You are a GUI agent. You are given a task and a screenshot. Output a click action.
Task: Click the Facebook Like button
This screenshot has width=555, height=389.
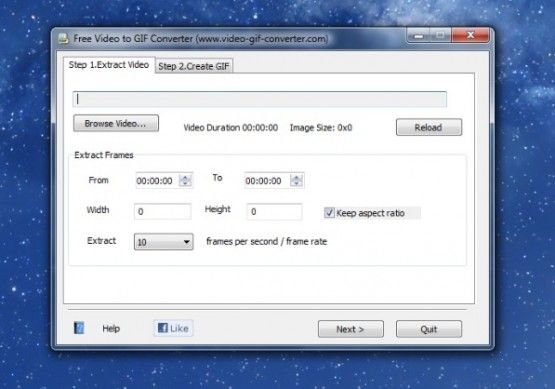click(x=173, y=328)
